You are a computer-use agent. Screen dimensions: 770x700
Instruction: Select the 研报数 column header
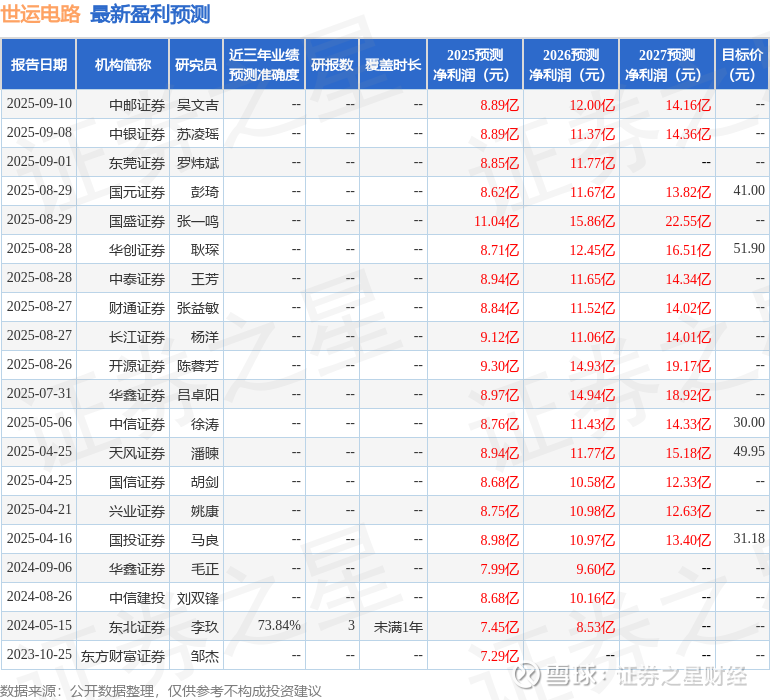click(332, 65)
